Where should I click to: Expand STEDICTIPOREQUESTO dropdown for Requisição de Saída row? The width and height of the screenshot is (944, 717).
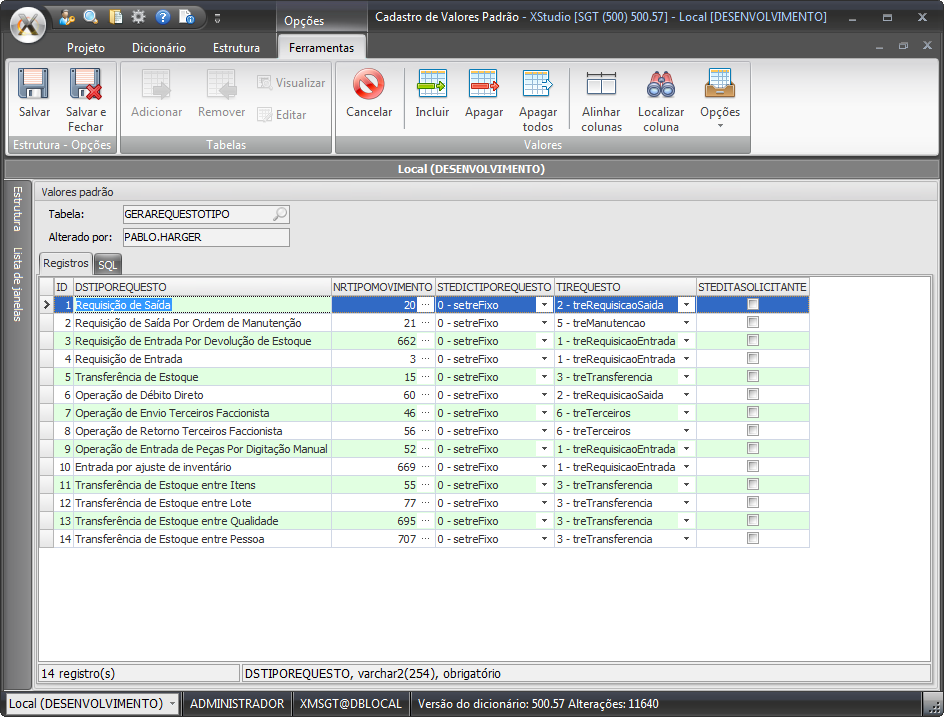pyautogui.click(x=544, y=305)
